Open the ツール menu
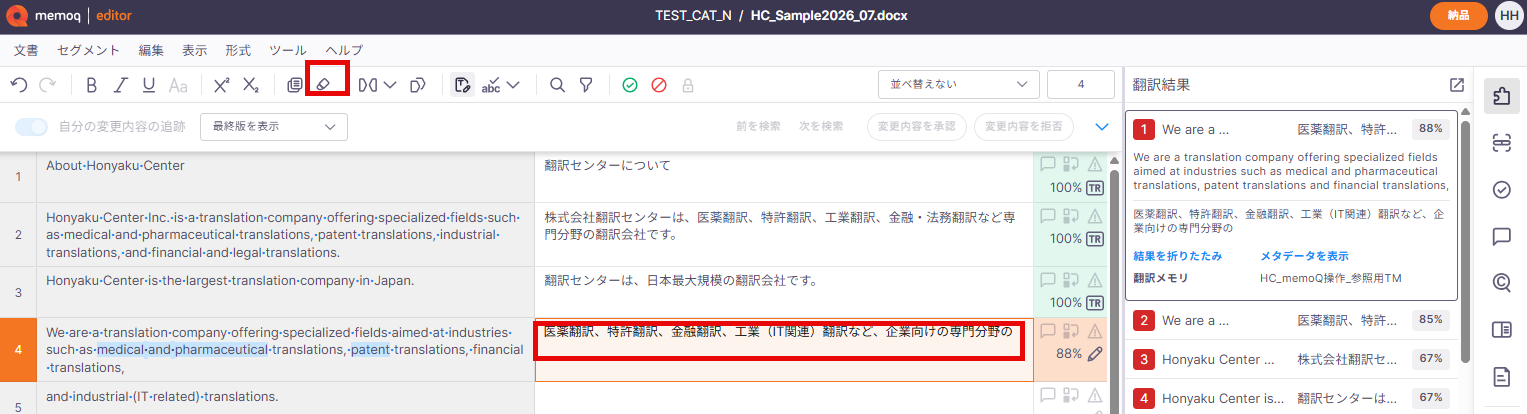1527x414 pixels. pyautogui.click(x=288, y=50)
